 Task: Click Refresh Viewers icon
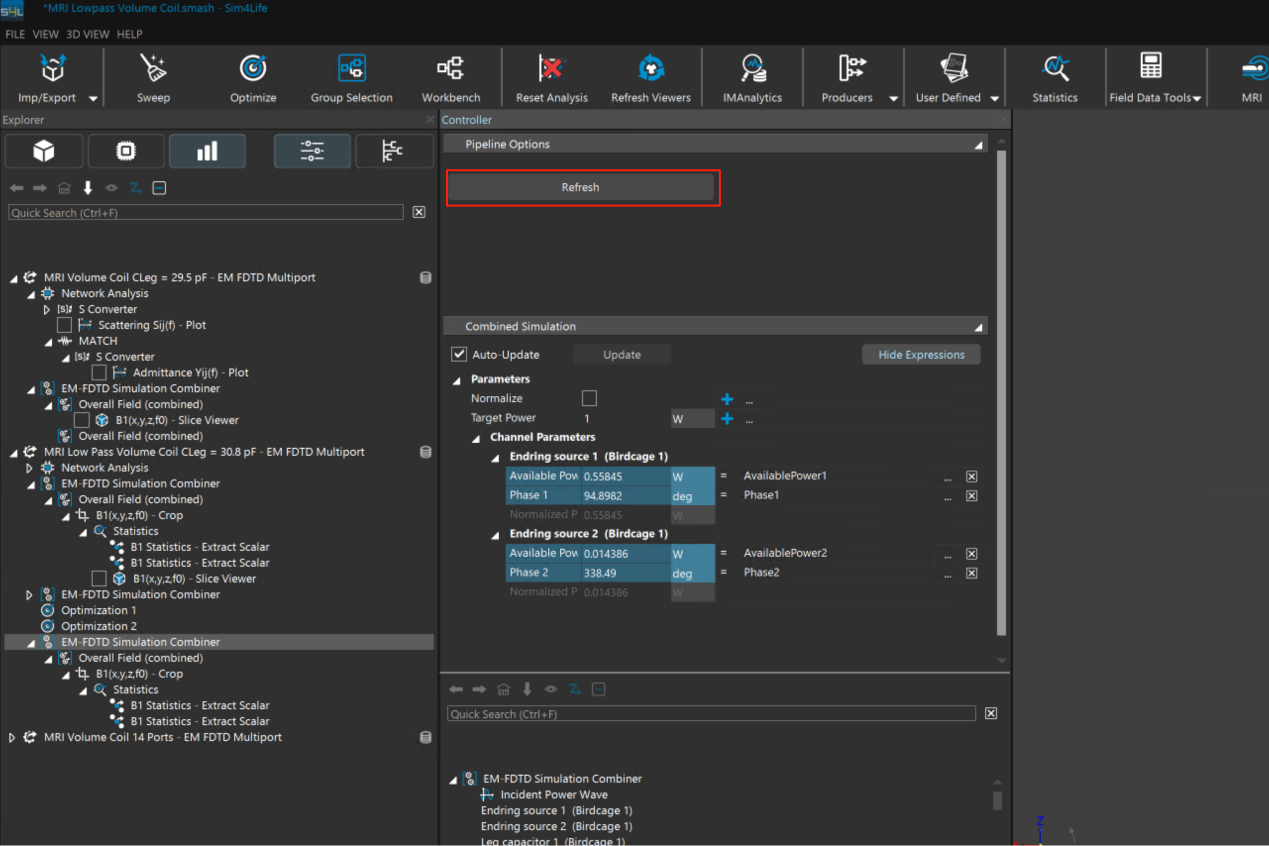point(651,69)
